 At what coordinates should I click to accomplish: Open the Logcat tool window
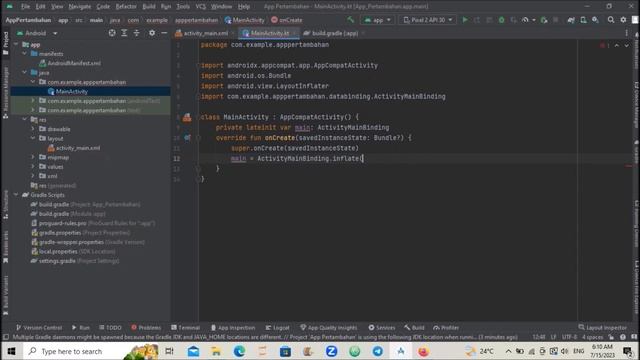(277, 327)
